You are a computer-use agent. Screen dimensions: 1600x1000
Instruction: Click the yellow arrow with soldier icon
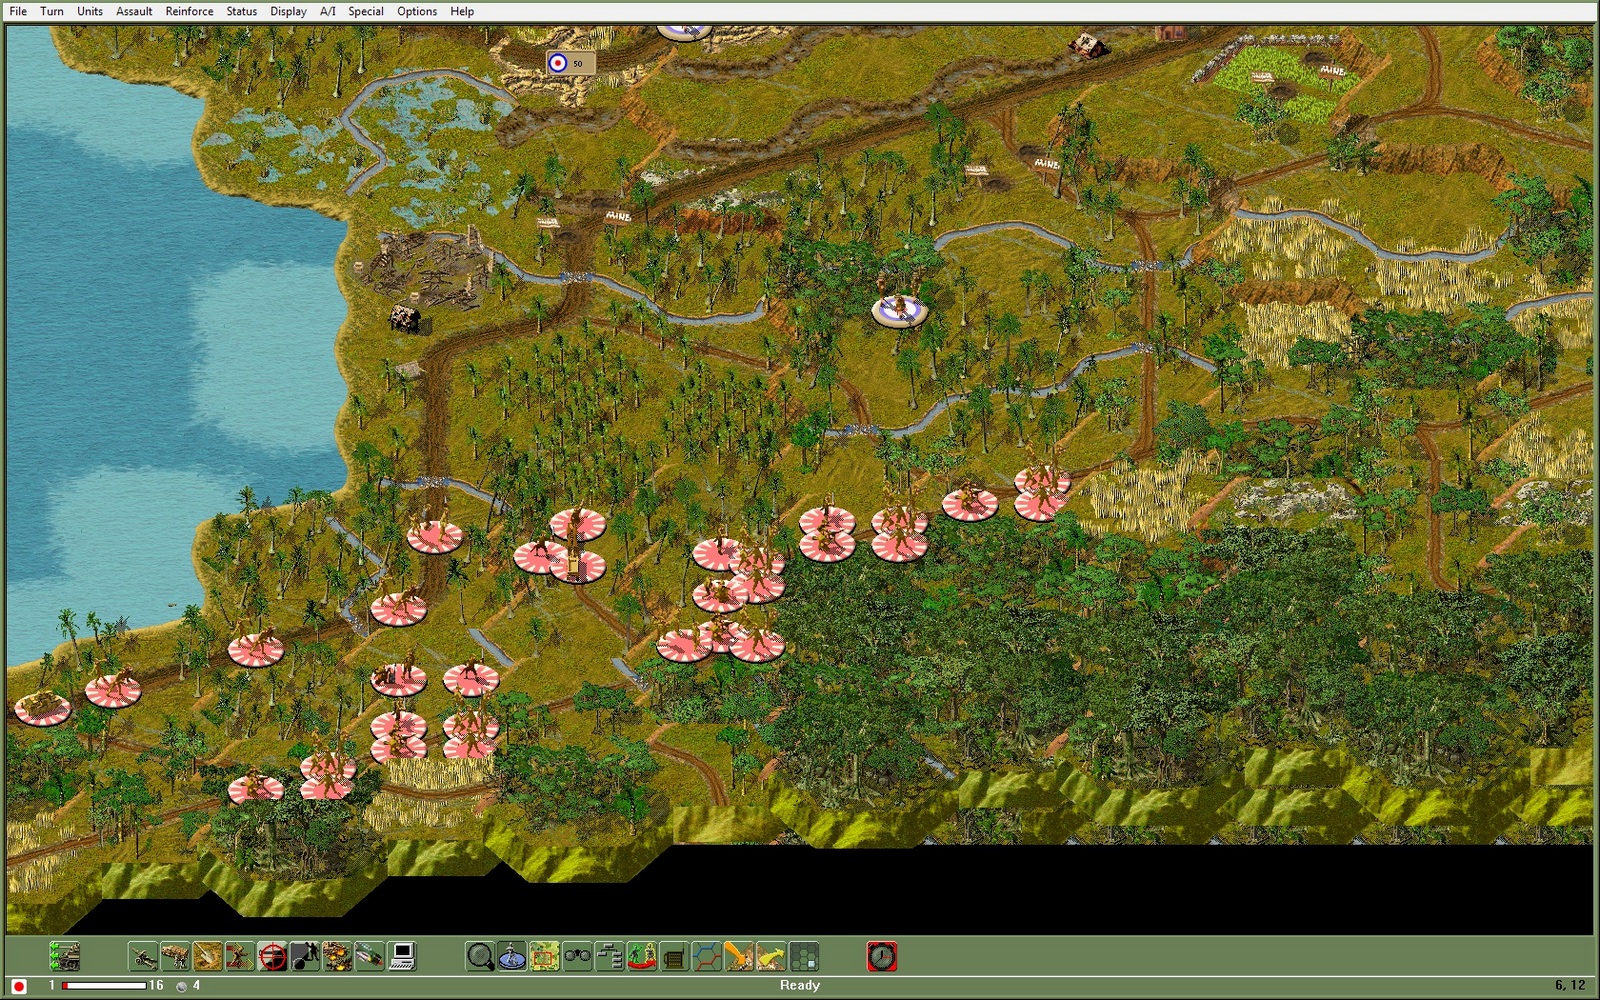click(x=738, y=957)
